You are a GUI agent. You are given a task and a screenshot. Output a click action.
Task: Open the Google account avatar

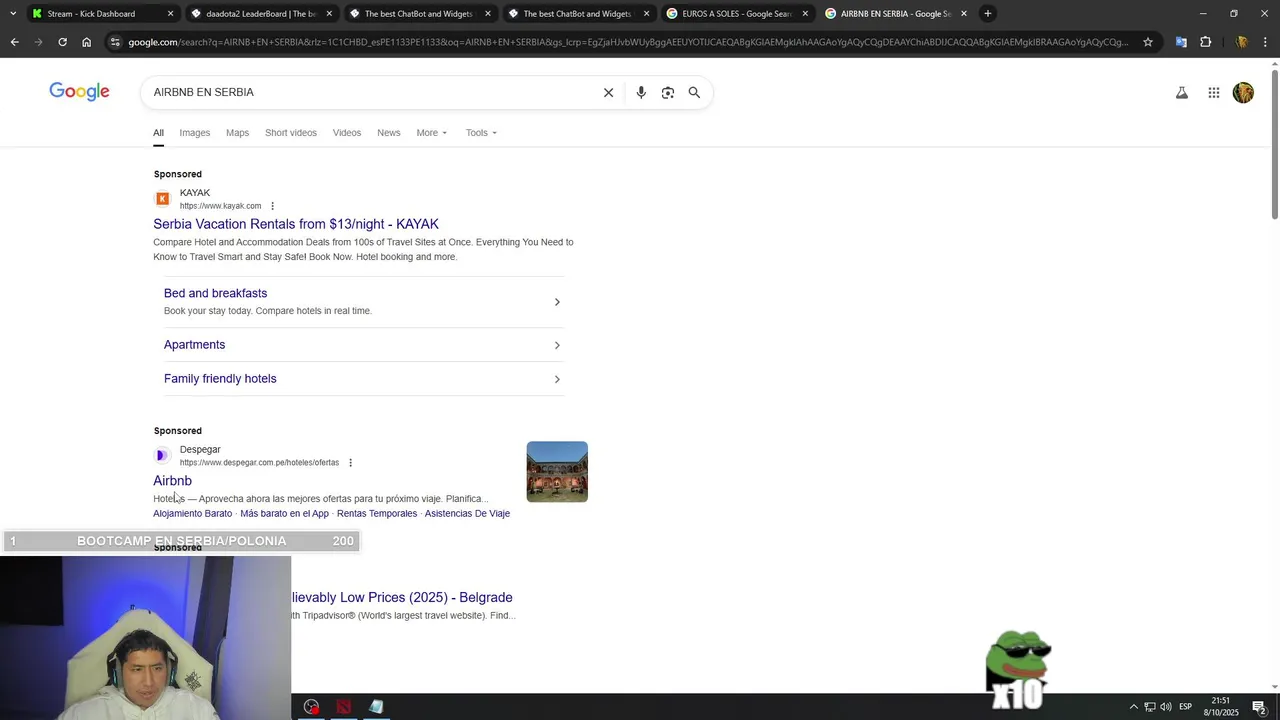point(1243,93)
